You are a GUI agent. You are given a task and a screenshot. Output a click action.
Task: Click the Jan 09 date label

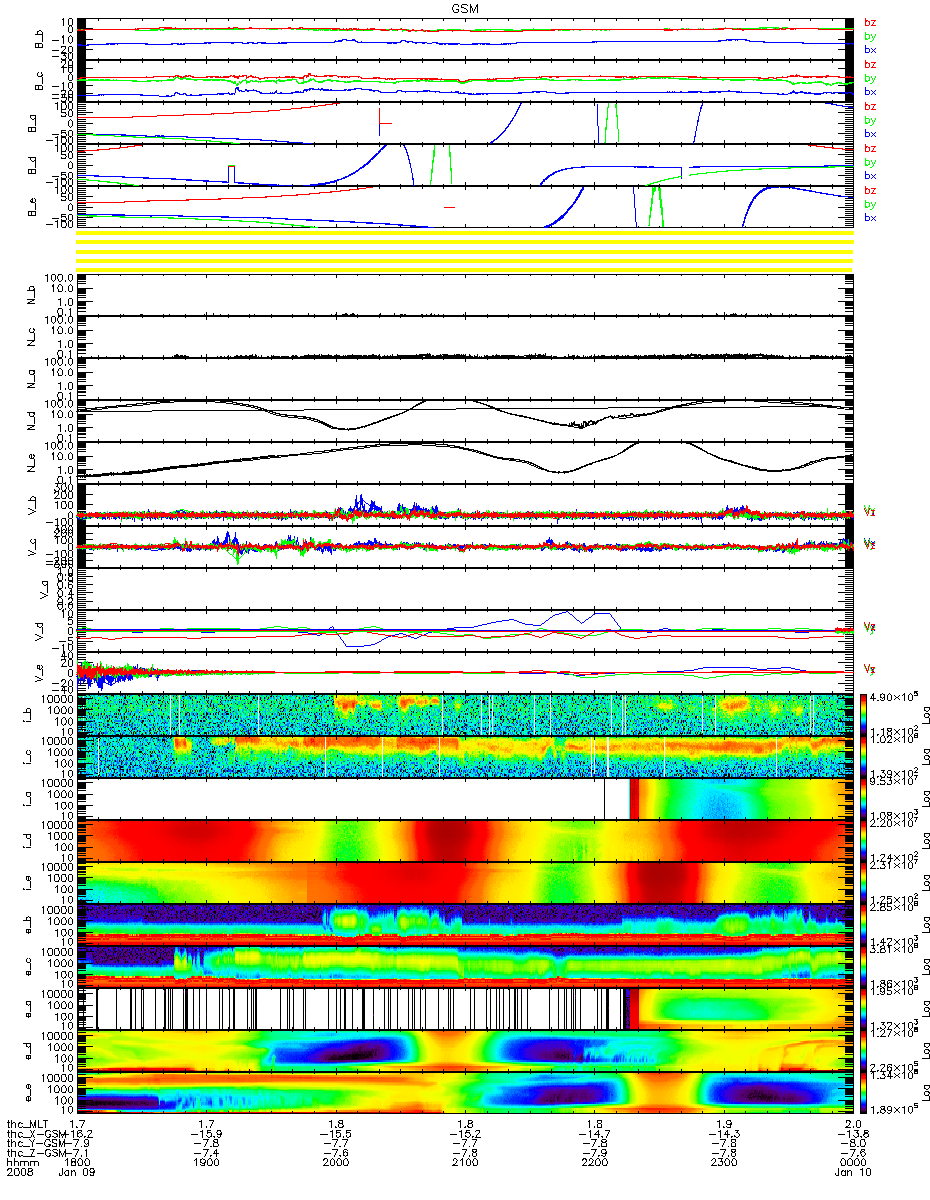point(77,1172)
